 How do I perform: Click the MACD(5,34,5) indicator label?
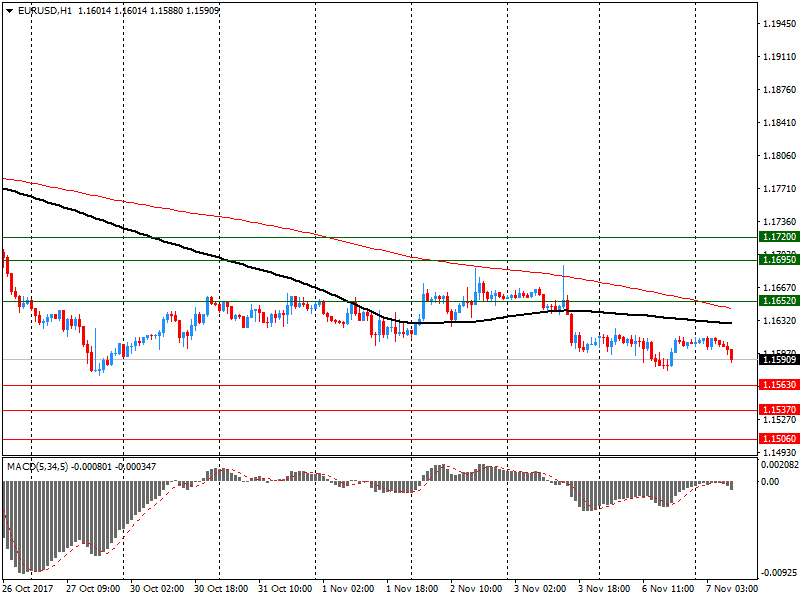coord(38,466)
